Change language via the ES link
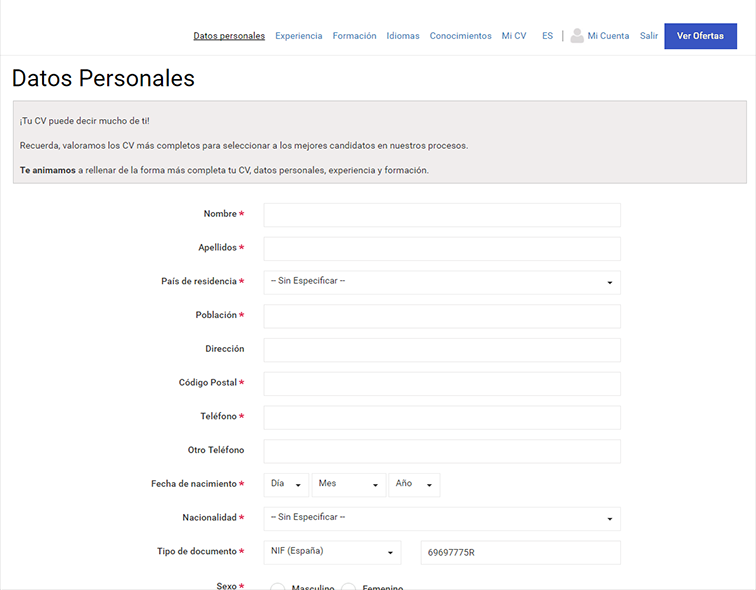756x590 pixels. 547,36
